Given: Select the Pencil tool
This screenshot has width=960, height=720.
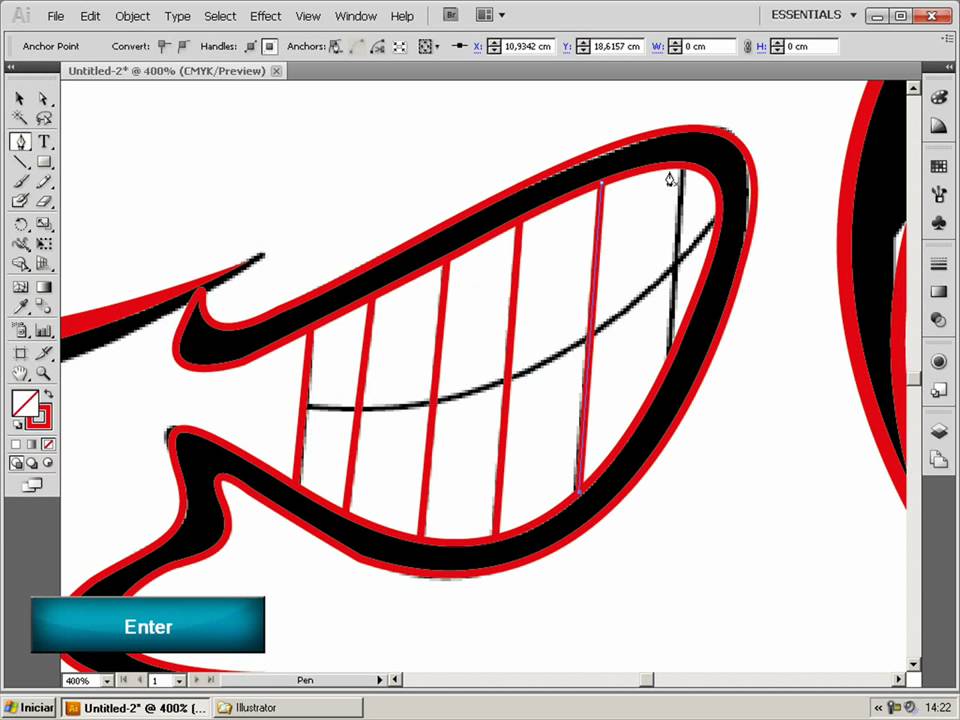Looking at the screenshot, I should point(43,182).
